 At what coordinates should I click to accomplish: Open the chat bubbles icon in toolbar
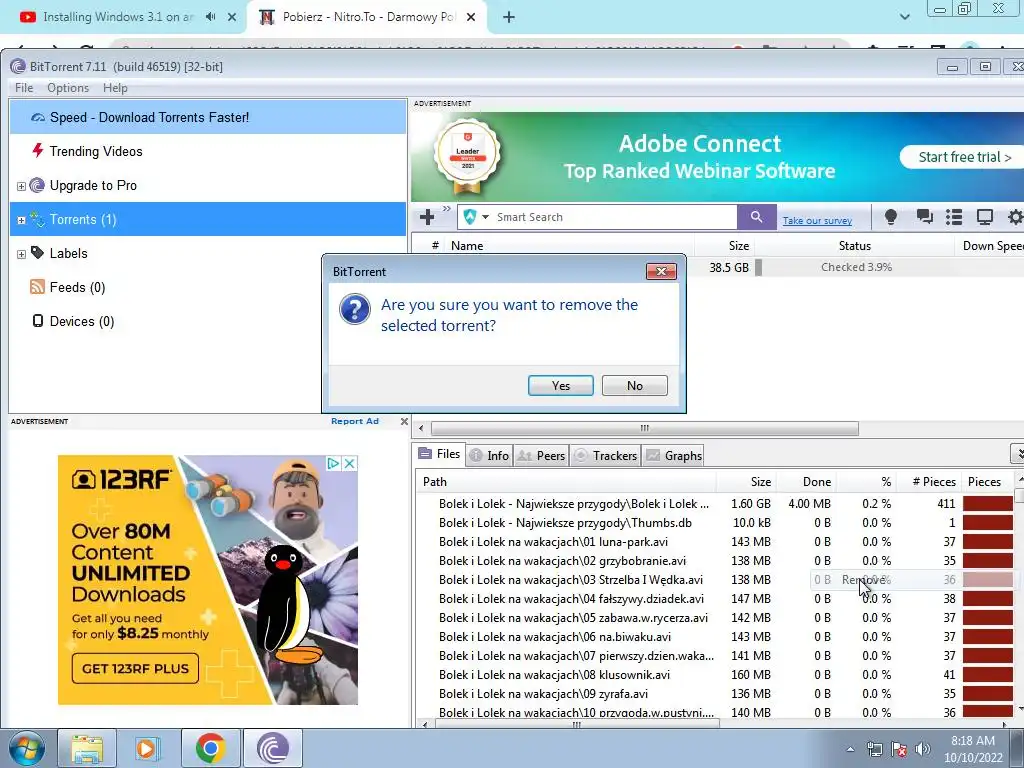(x=924, y=217)
